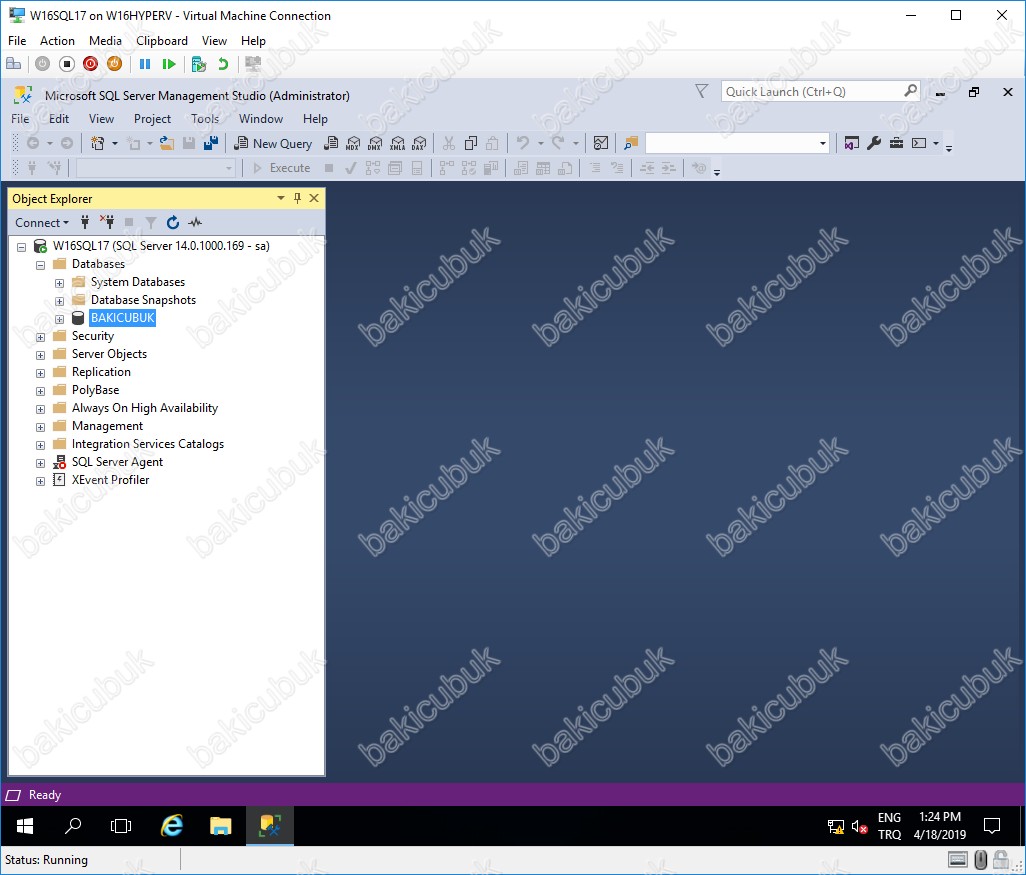Open the Action Center notification icon
The image size is (1026, 875).
point(992,826)
